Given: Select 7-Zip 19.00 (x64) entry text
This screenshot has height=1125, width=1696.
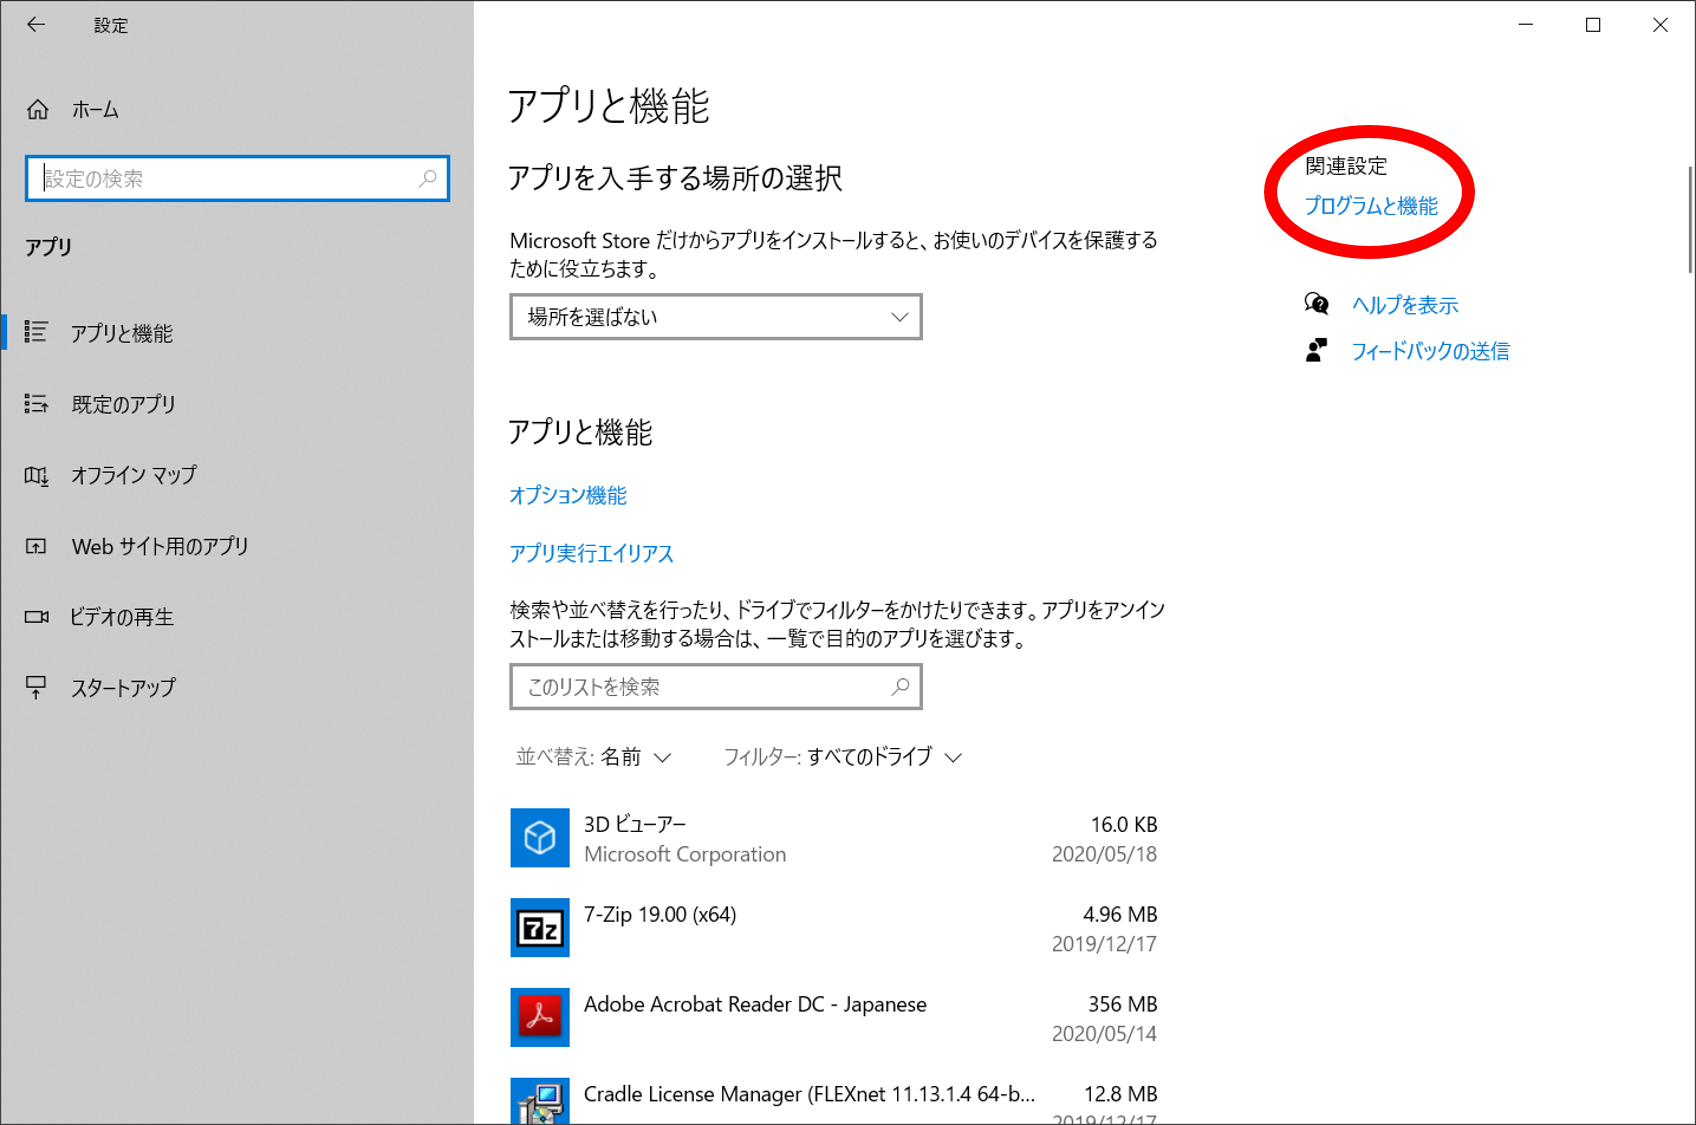Looking at the screenshot, I should coord(660,914).
